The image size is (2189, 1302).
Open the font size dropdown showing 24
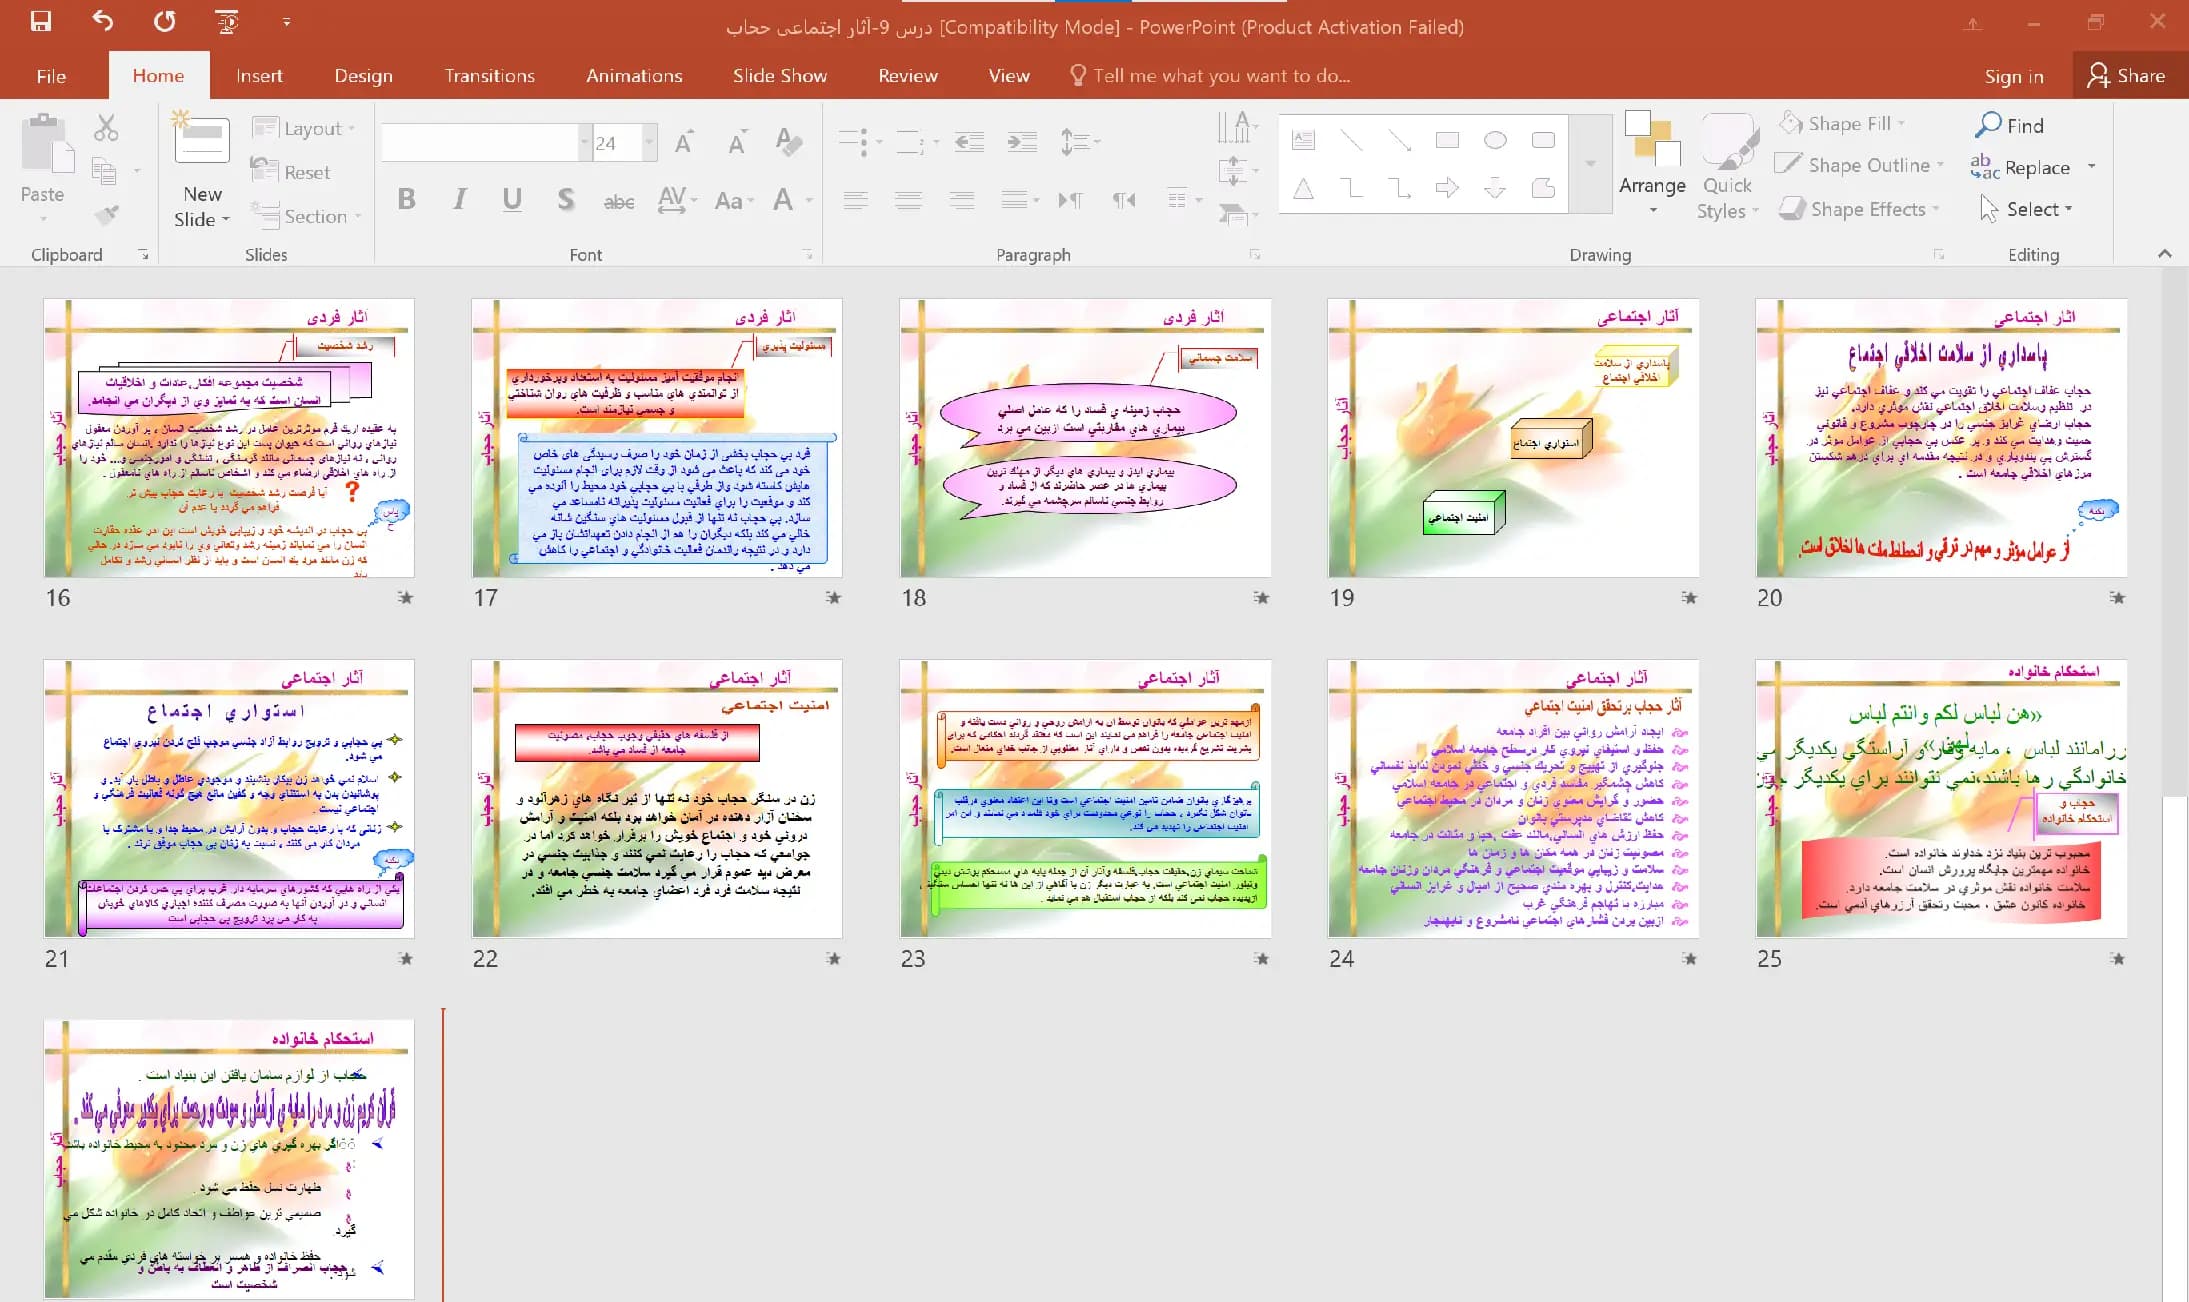point(650,142)
